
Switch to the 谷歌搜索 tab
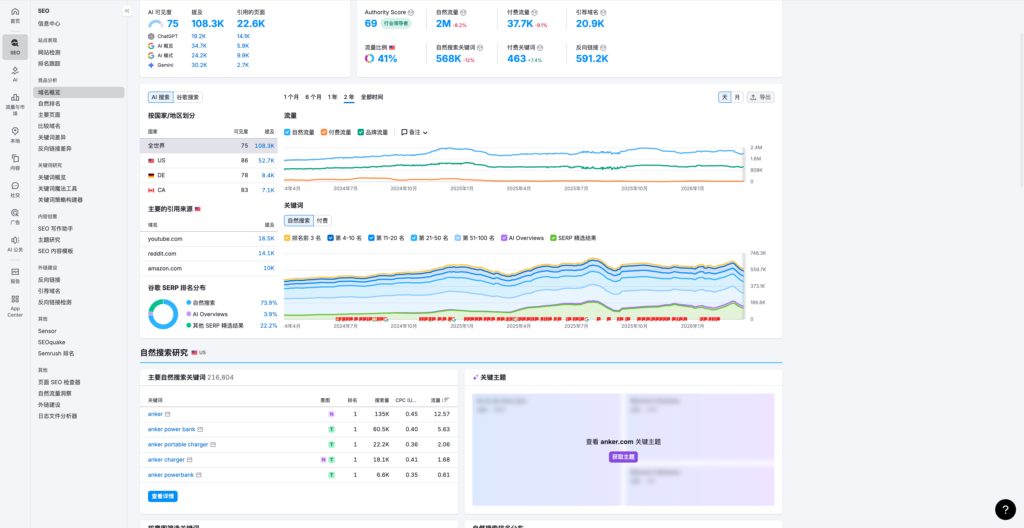point(188,97)
